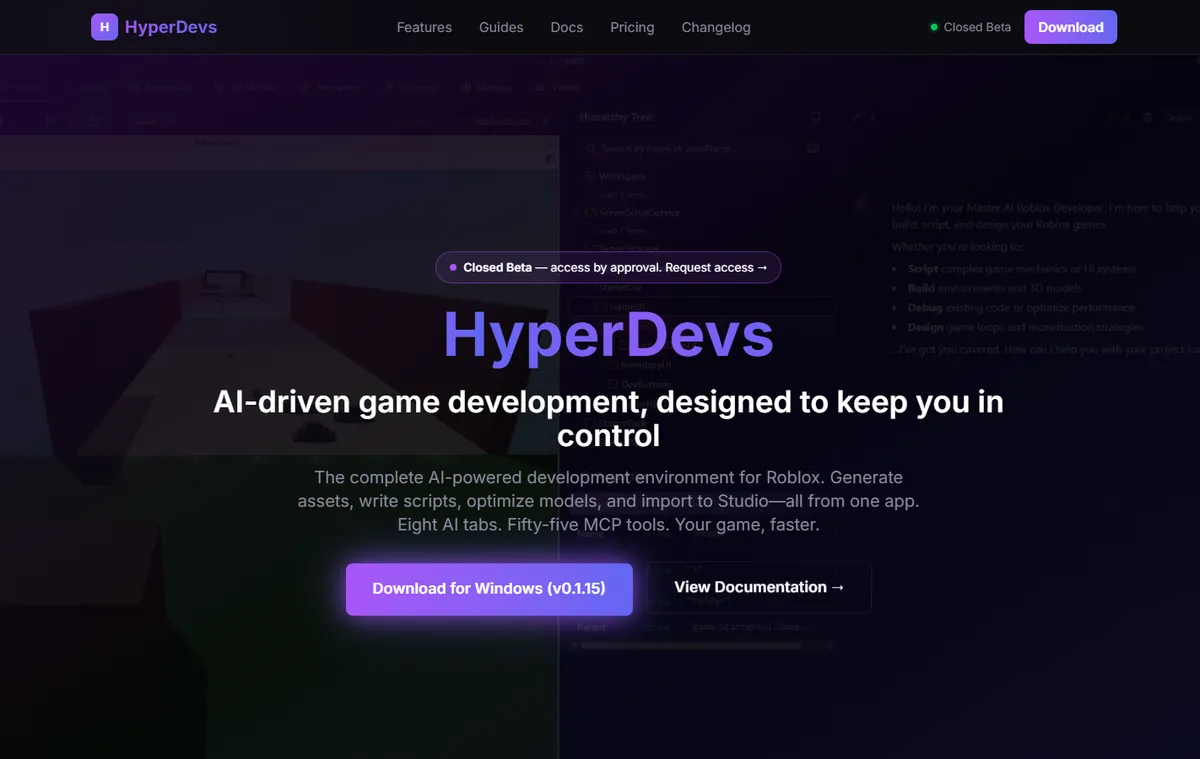Image resolution: width=1200 pixels, height=759 pixels.
Task: Open the HyperDevs brand name link in header
Action: coord(171,27)
